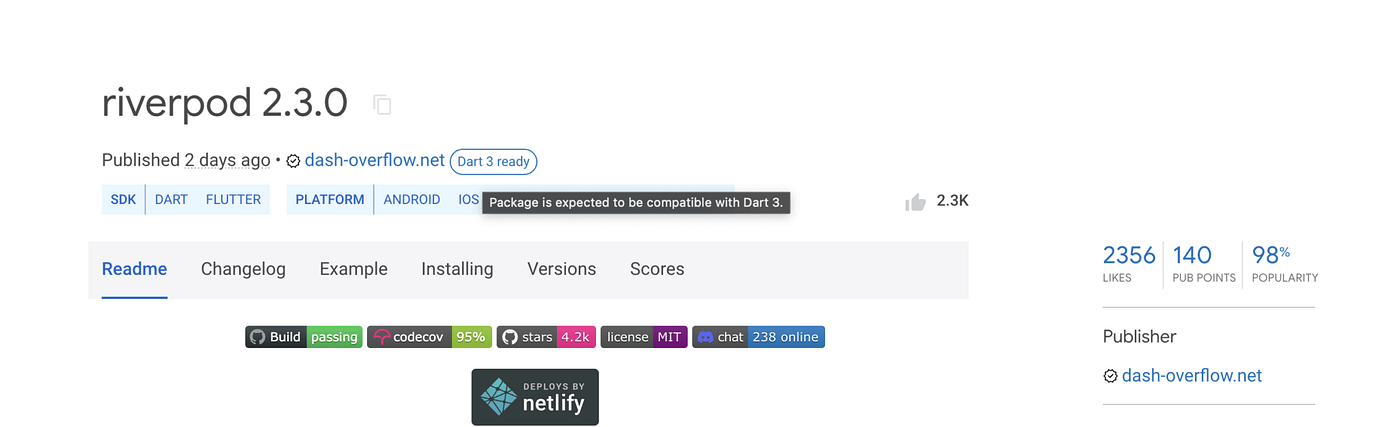Screen dimensions: 1400x427
Task: Click the thumbs-up like icon
Action: [x=915, y=202]
